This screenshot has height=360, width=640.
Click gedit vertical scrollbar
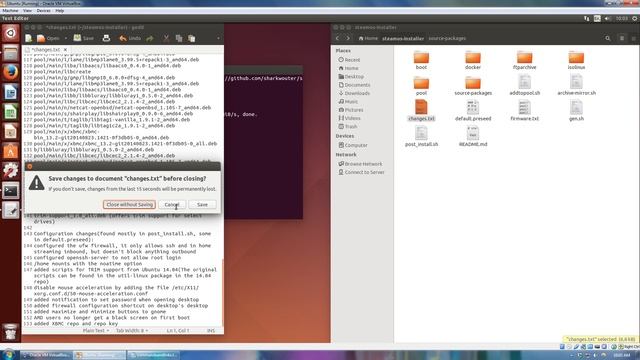[x=222, y=292]
